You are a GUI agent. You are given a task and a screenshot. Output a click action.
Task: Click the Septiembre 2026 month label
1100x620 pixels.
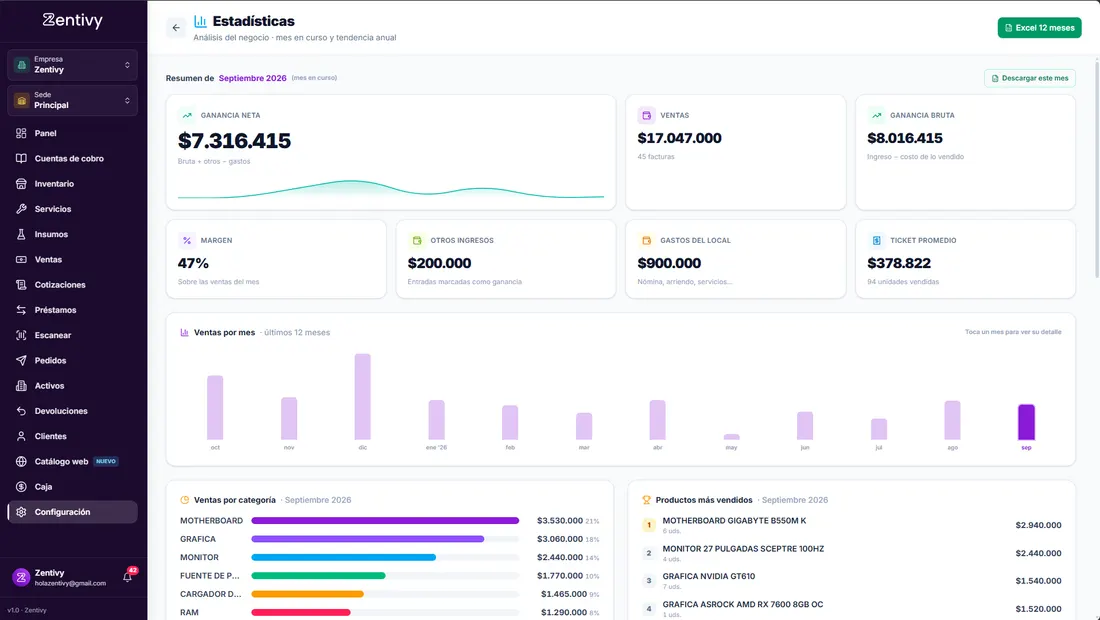point(253,79)
